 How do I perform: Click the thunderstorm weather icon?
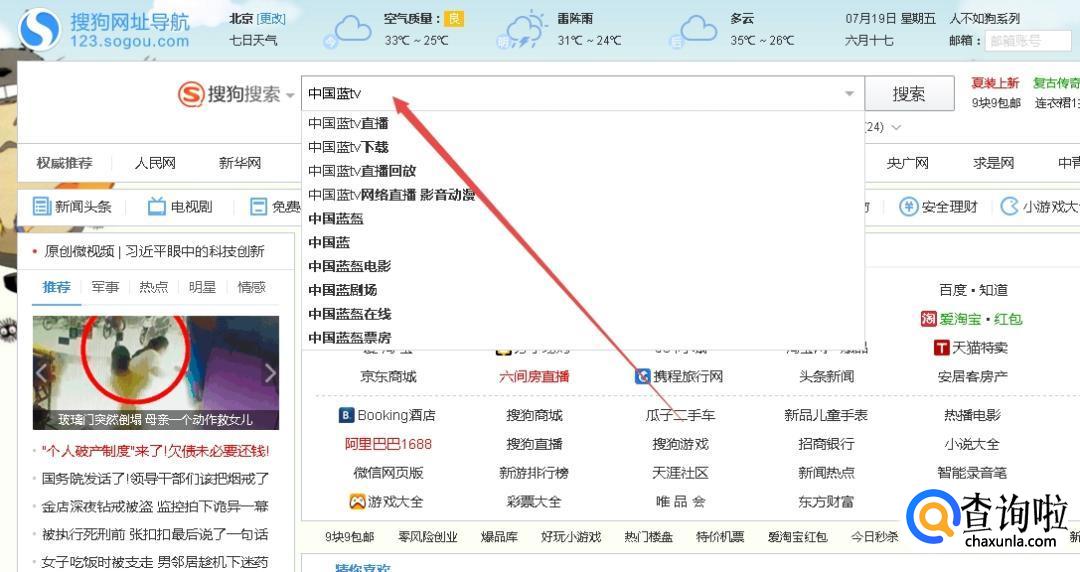coord(521,31)
